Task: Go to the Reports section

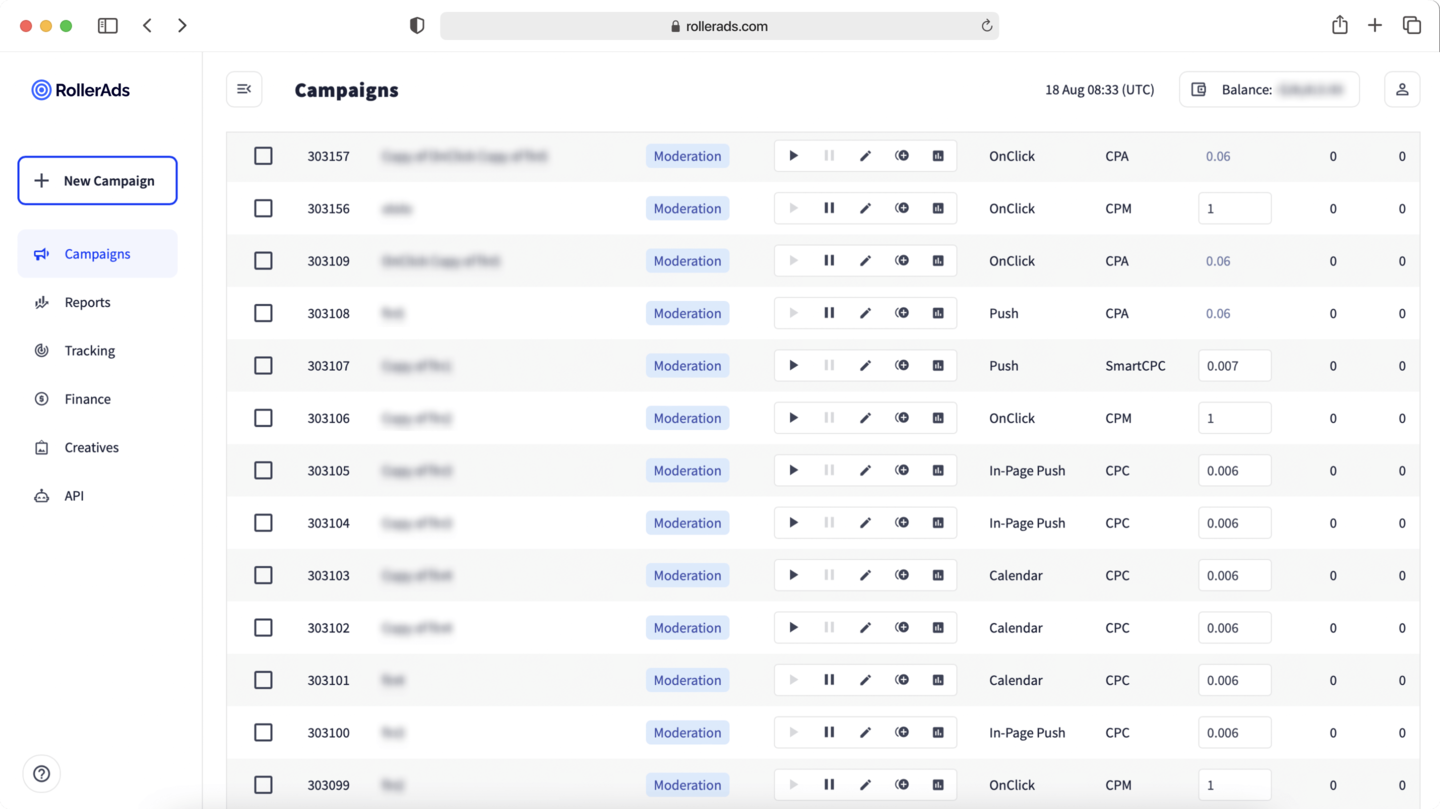Action: tap(87, 302)
